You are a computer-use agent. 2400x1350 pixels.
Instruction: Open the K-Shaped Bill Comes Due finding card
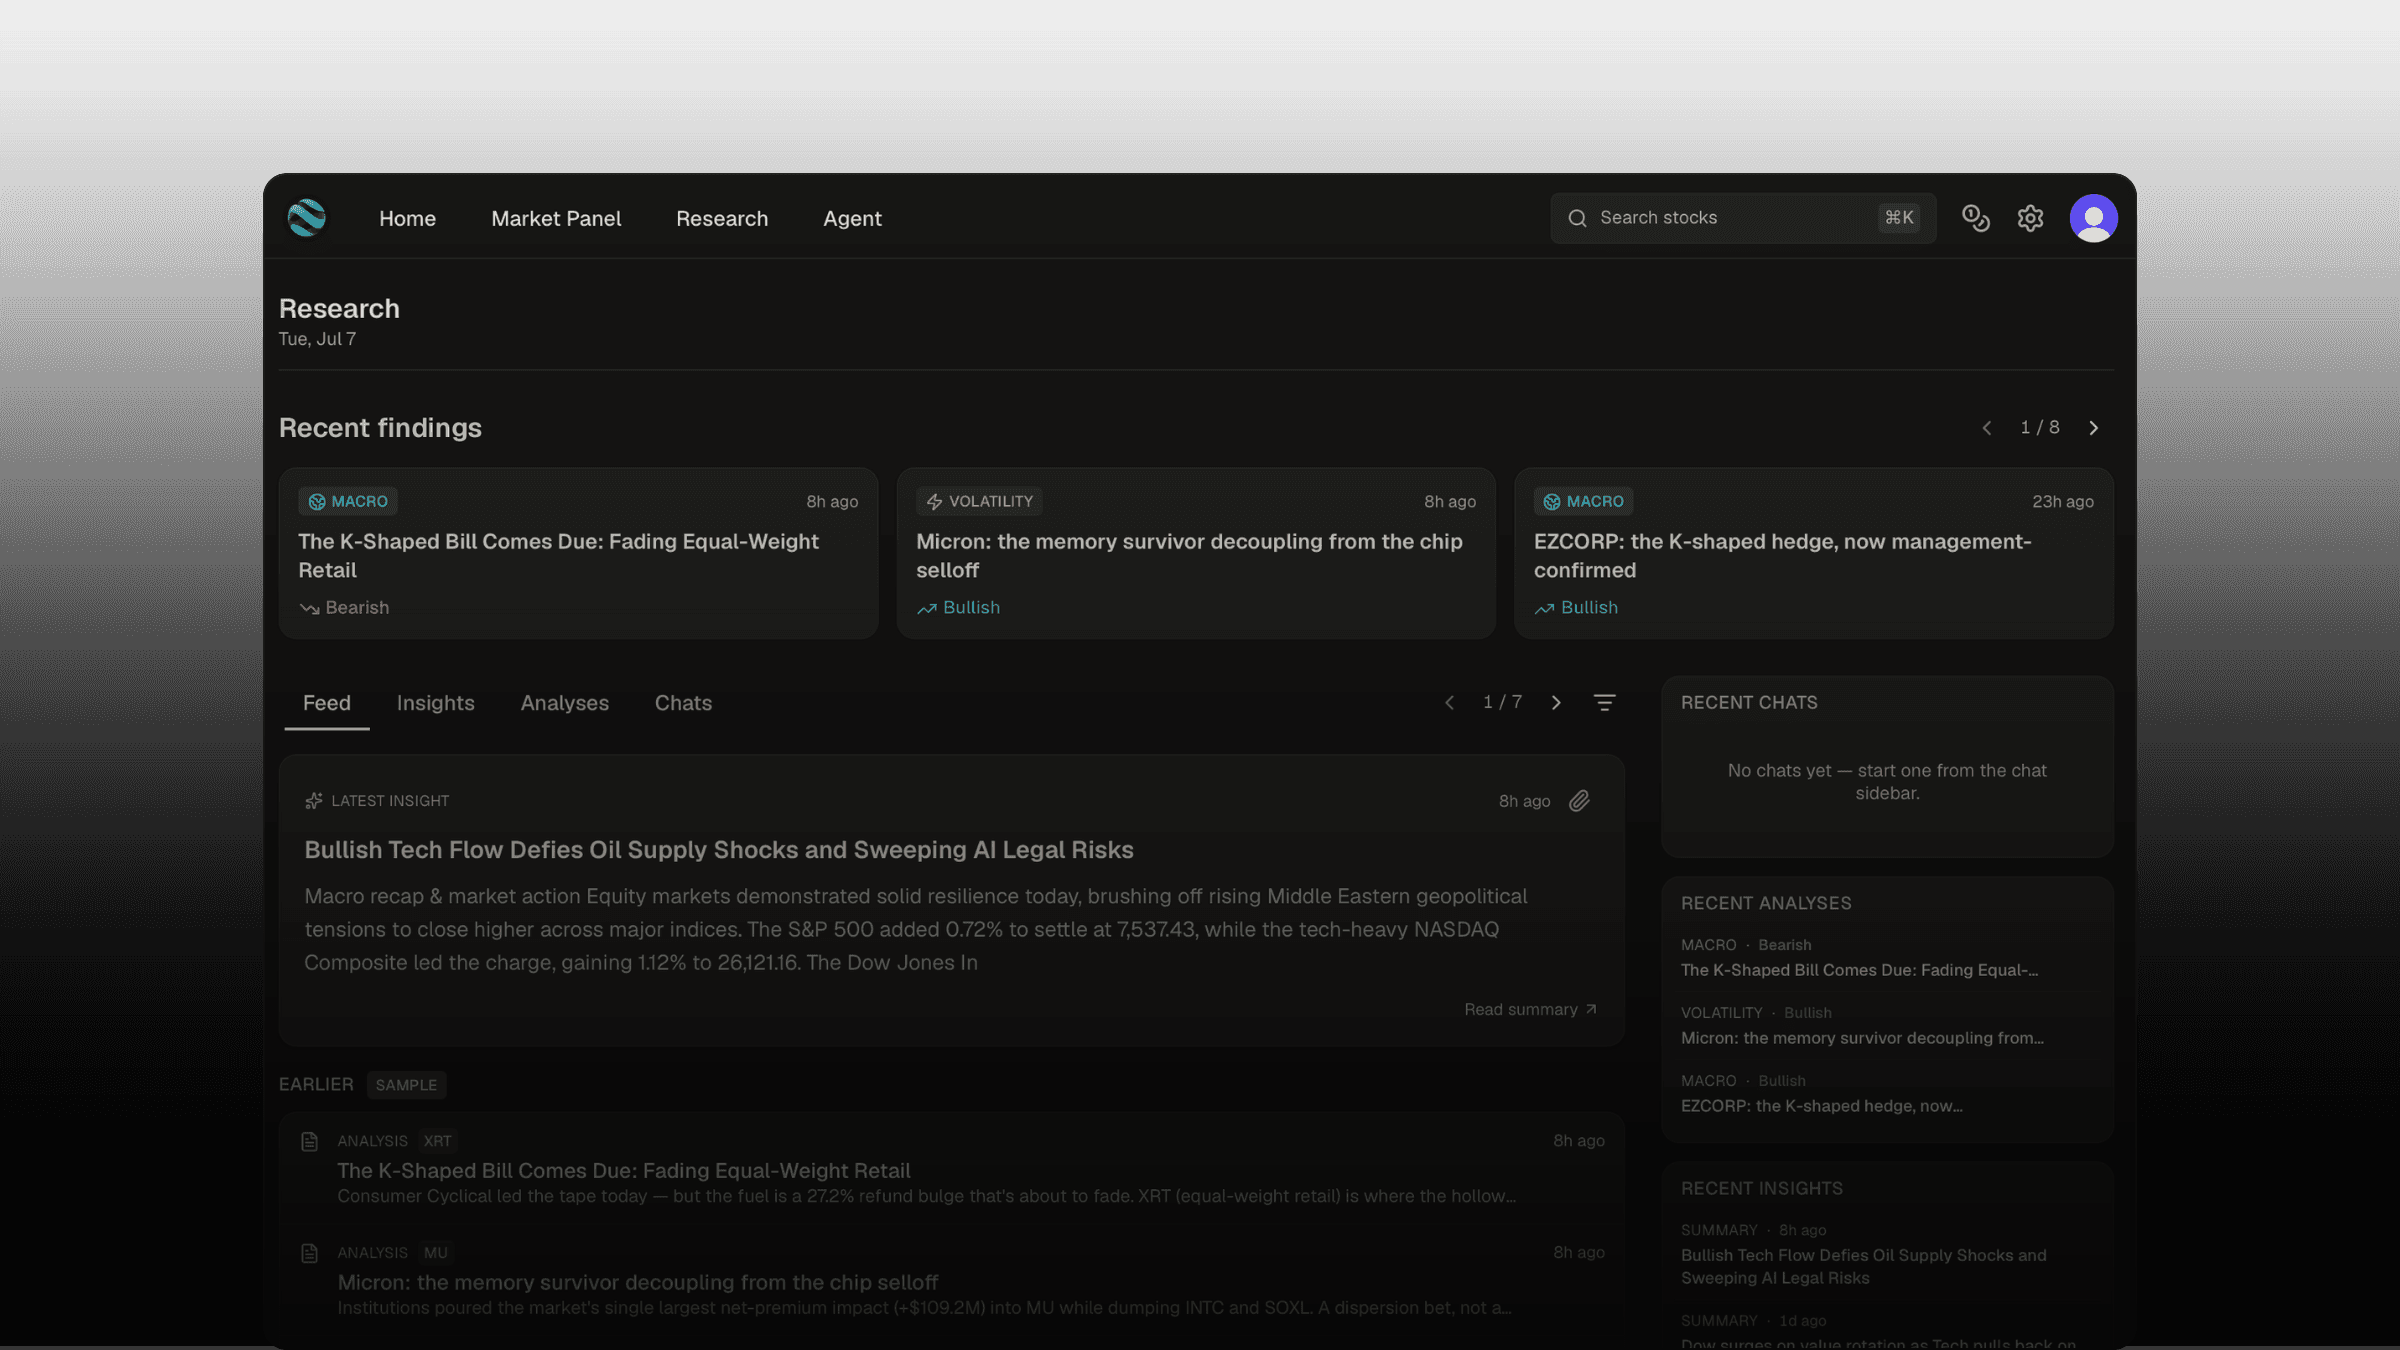point(578,553)
